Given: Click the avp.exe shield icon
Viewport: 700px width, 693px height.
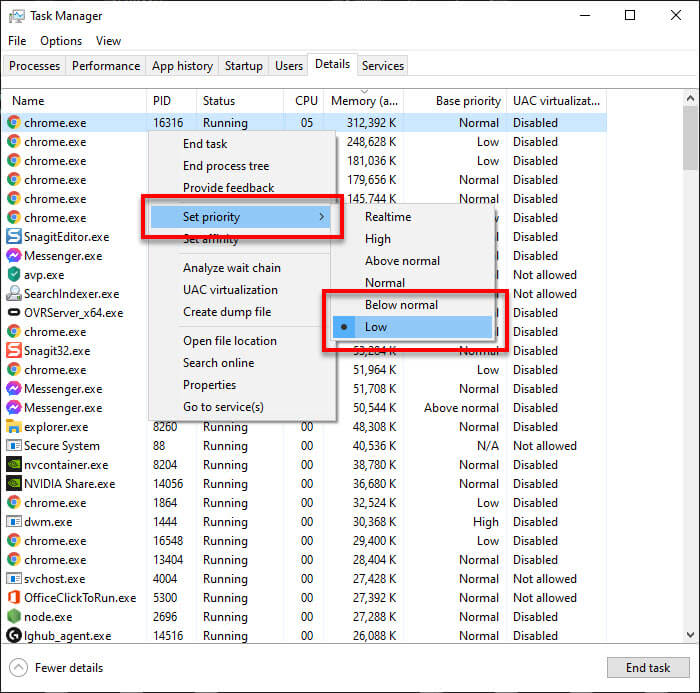Looking at the screenshot, I should pos(14,274).
